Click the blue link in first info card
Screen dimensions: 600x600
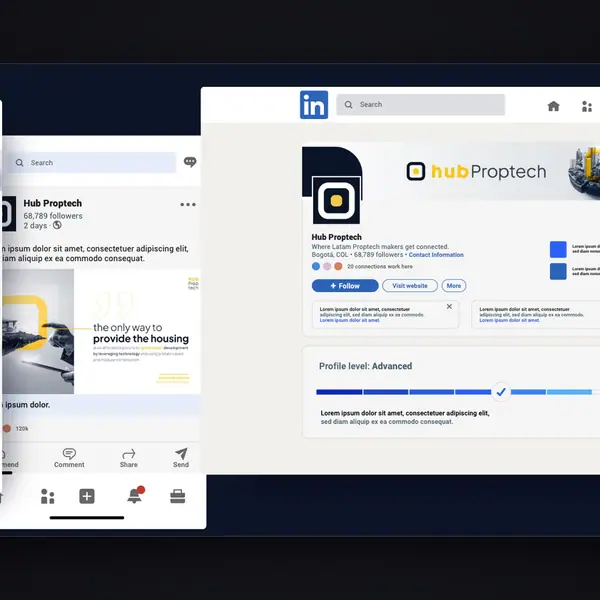pyautogui.click(x=350, y=320)
